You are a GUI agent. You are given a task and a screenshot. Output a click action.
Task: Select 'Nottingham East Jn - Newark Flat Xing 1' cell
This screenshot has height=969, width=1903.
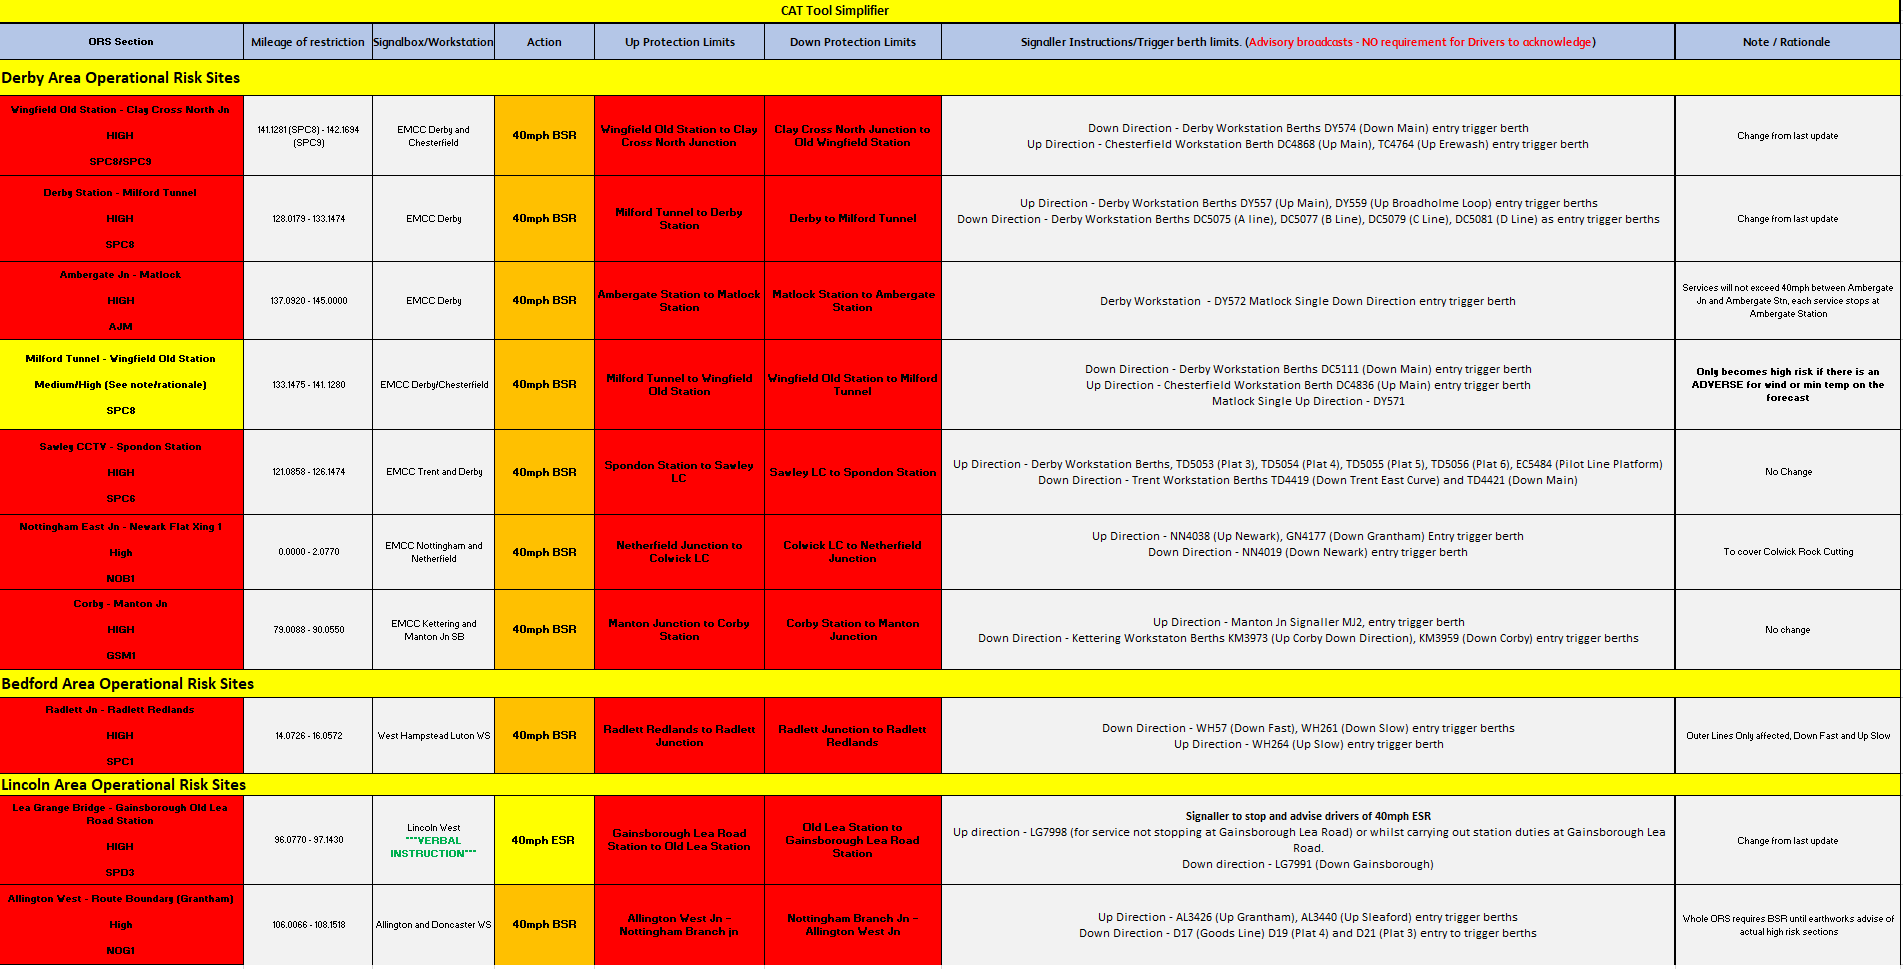click(x=121, y=552)
